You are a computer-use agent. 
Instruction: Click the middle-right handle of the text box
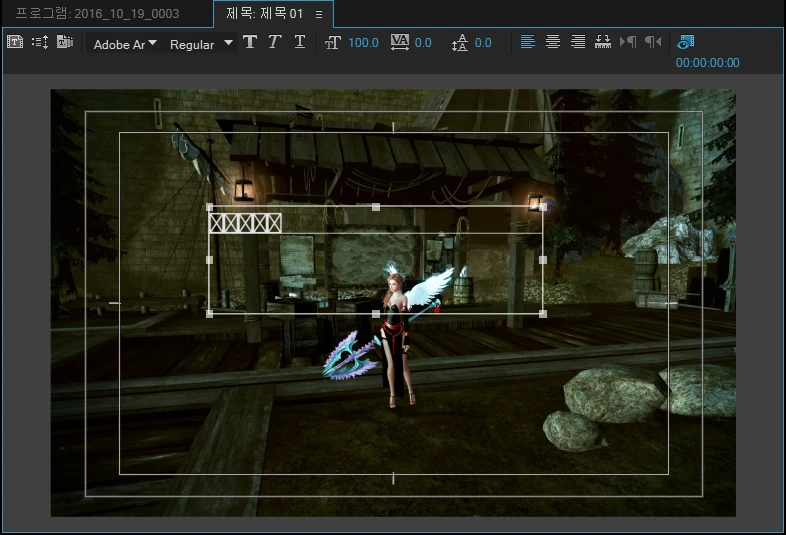[543, 260]
